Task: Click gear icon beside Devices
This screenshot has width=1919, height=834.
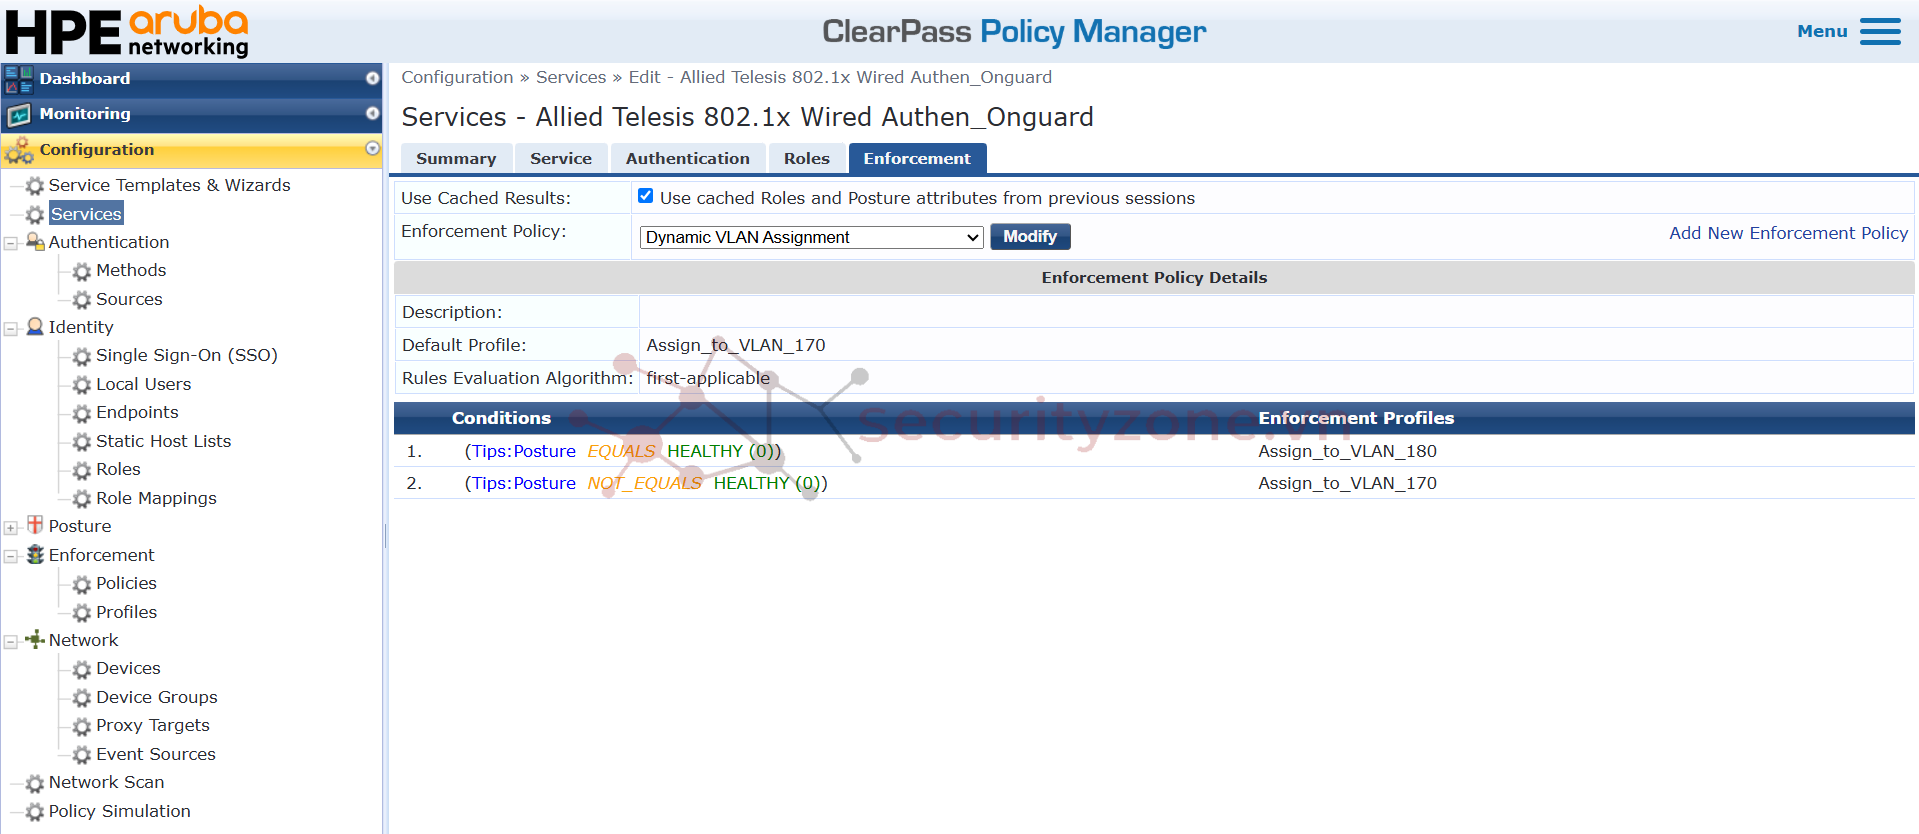Action: click(x=82, y=669)
